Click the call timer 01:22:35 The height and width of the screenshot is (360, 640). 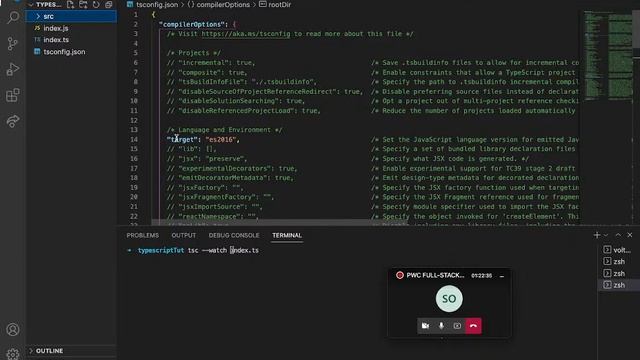click(481, 276)
